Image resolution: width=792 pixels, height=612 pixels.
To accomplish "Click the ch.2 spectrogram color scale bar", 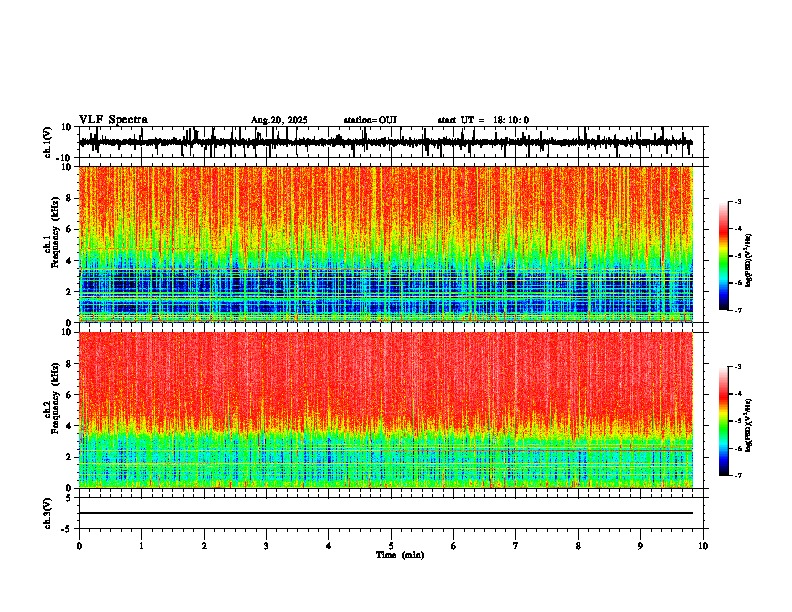I will [724, 421].
